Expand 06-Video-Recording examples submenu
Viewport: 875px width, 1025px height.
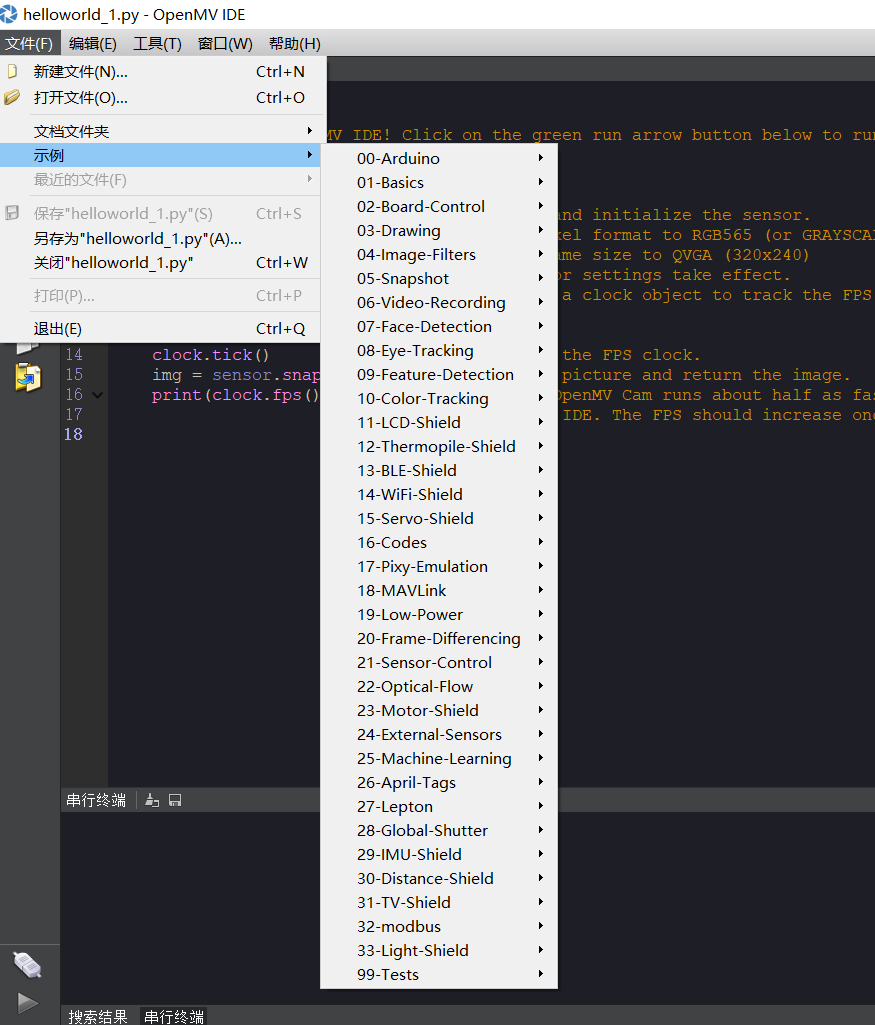439,303
